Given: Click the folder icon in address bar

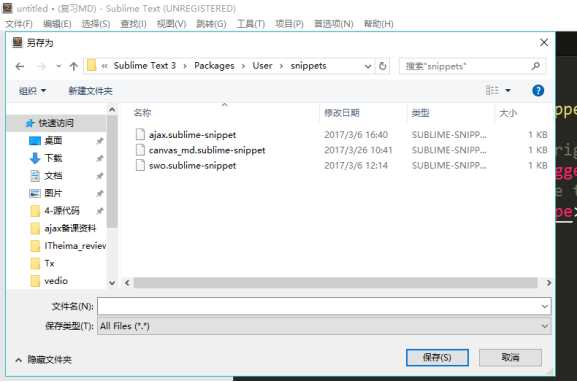Looking at the screenshot, I should [x=92, y=66].
